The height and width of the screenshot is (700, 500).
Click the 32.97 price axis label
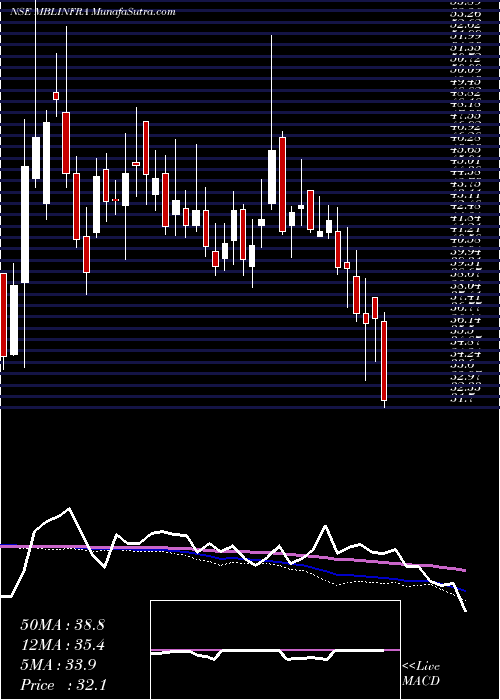coord(467,377)
